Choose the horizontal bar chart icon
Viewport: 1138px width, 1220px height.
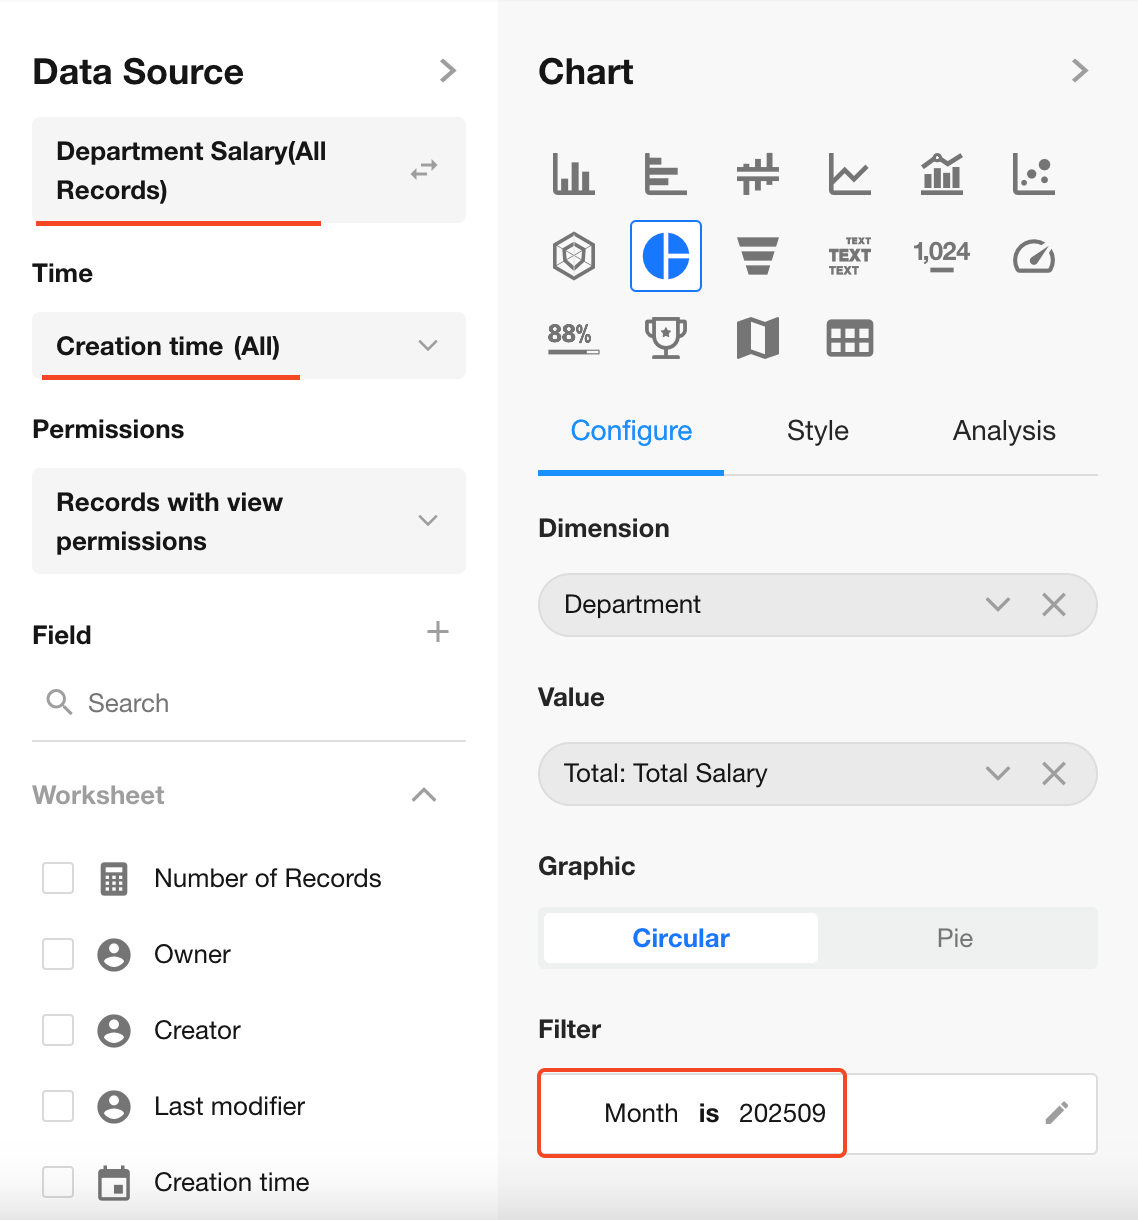point(665,174)
